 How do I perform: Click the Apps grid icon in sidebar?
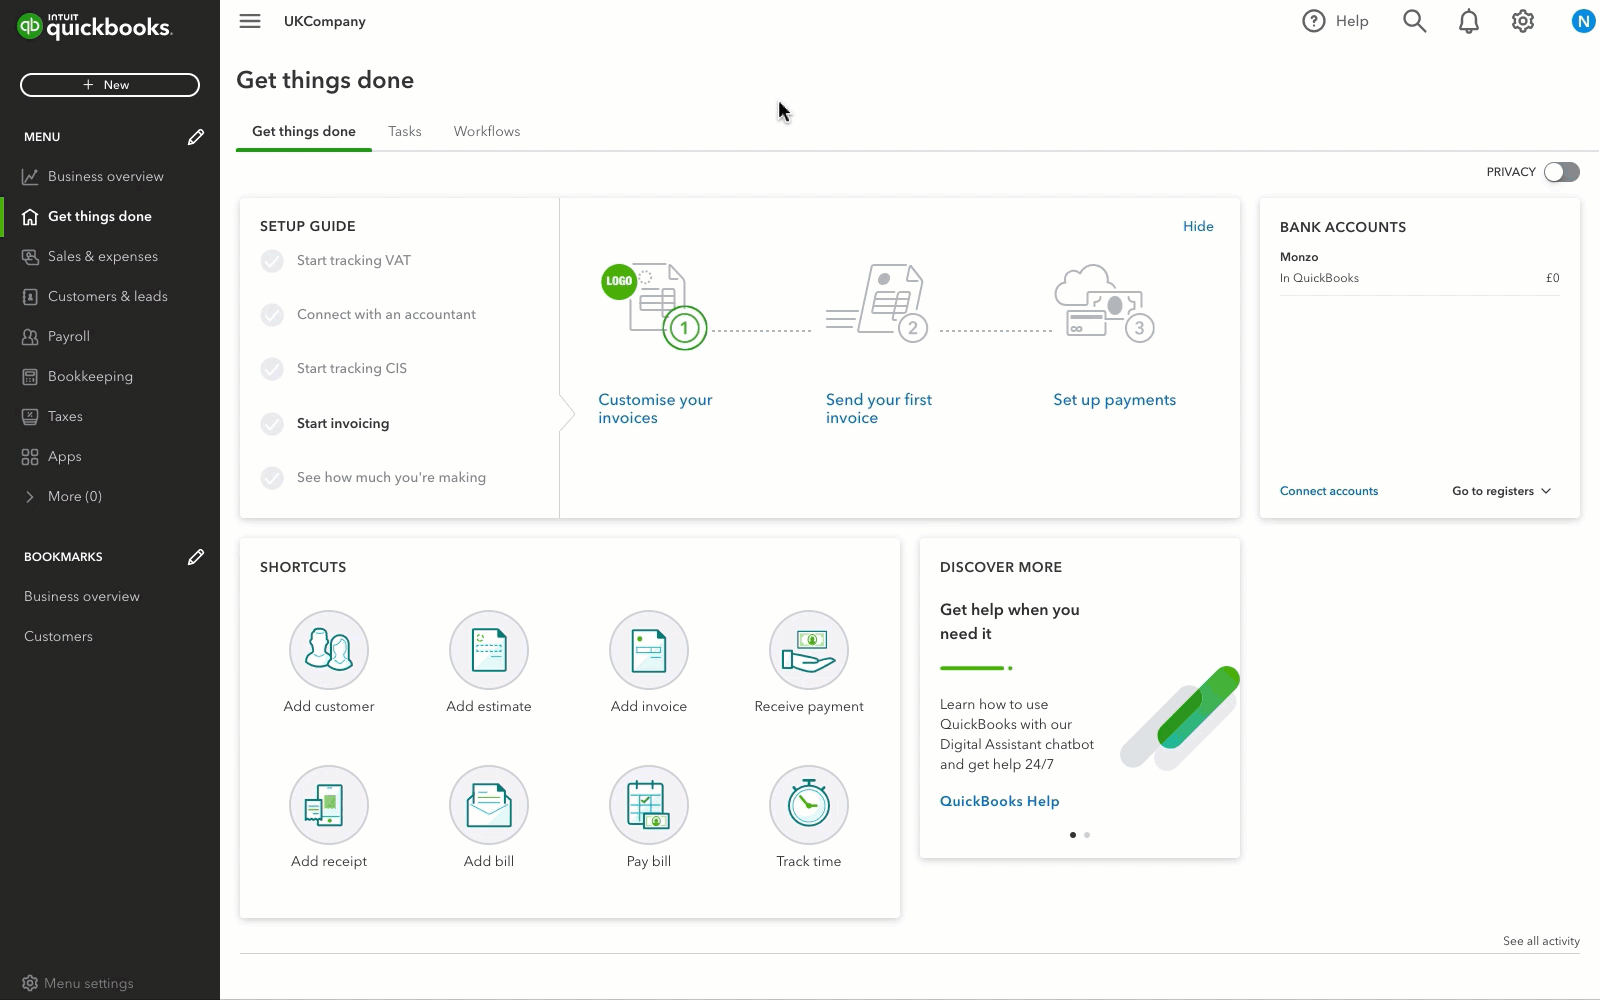point(30,456)
